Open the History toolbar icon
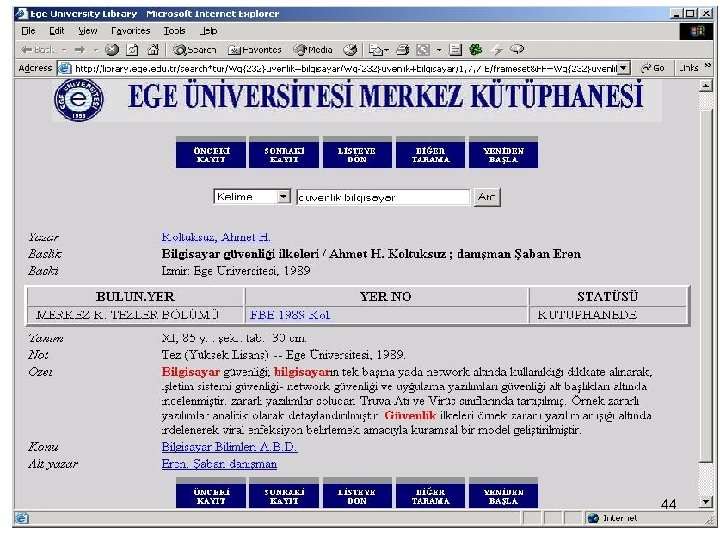This screenshot has height=540, width=720. coord(350,50)
